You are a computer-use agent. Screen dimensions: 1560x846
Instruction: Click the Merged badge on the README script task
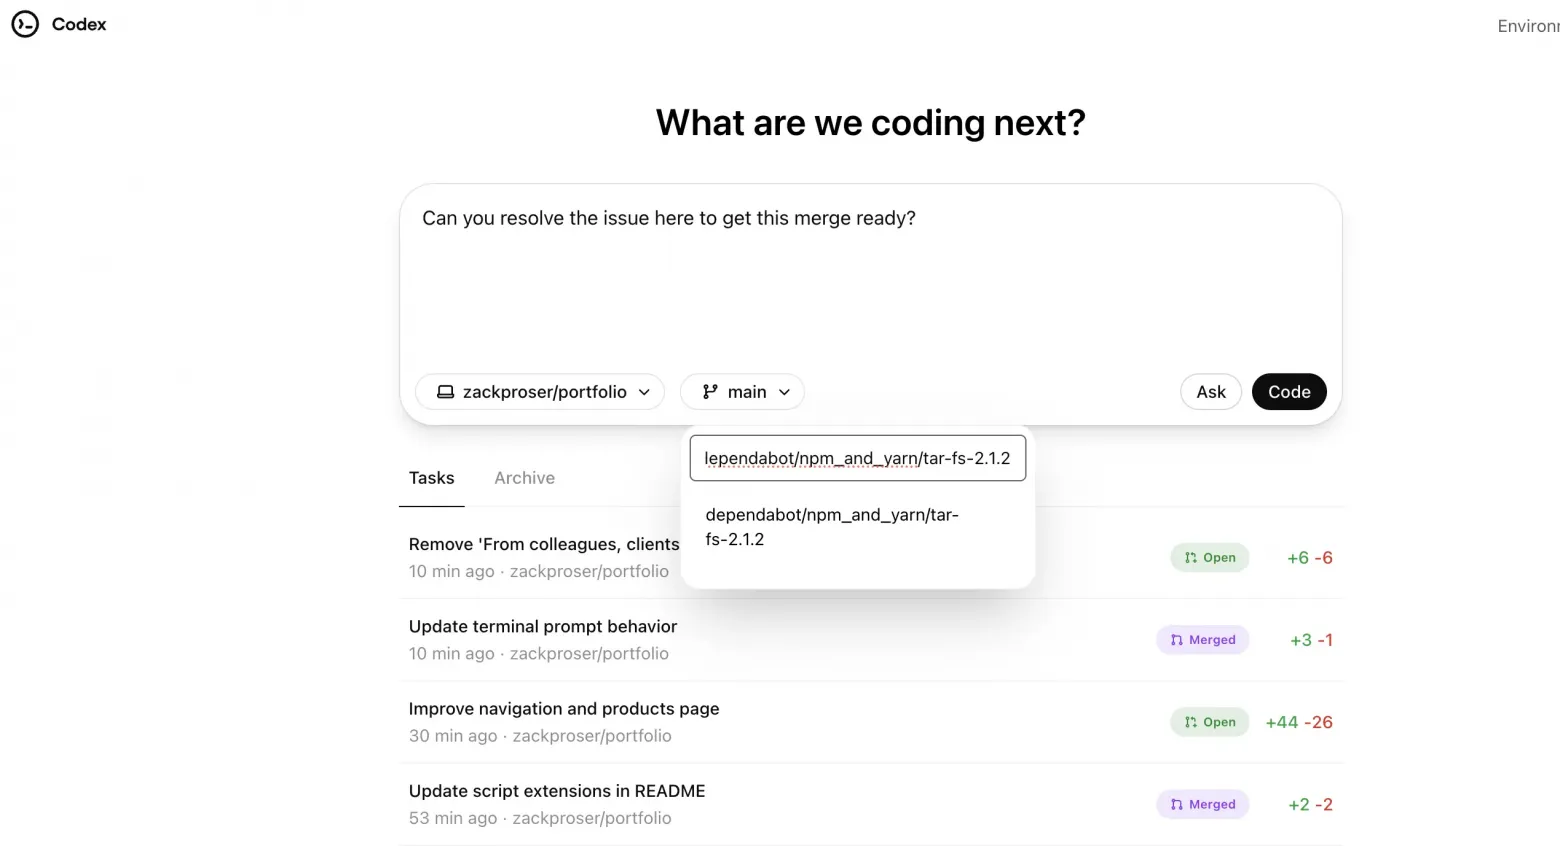point(1202,804)
